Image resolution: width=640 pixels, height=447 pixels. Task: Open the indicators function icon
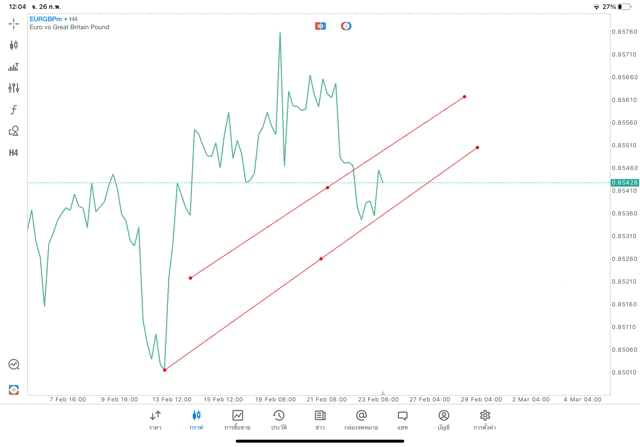tap(14, 110)
